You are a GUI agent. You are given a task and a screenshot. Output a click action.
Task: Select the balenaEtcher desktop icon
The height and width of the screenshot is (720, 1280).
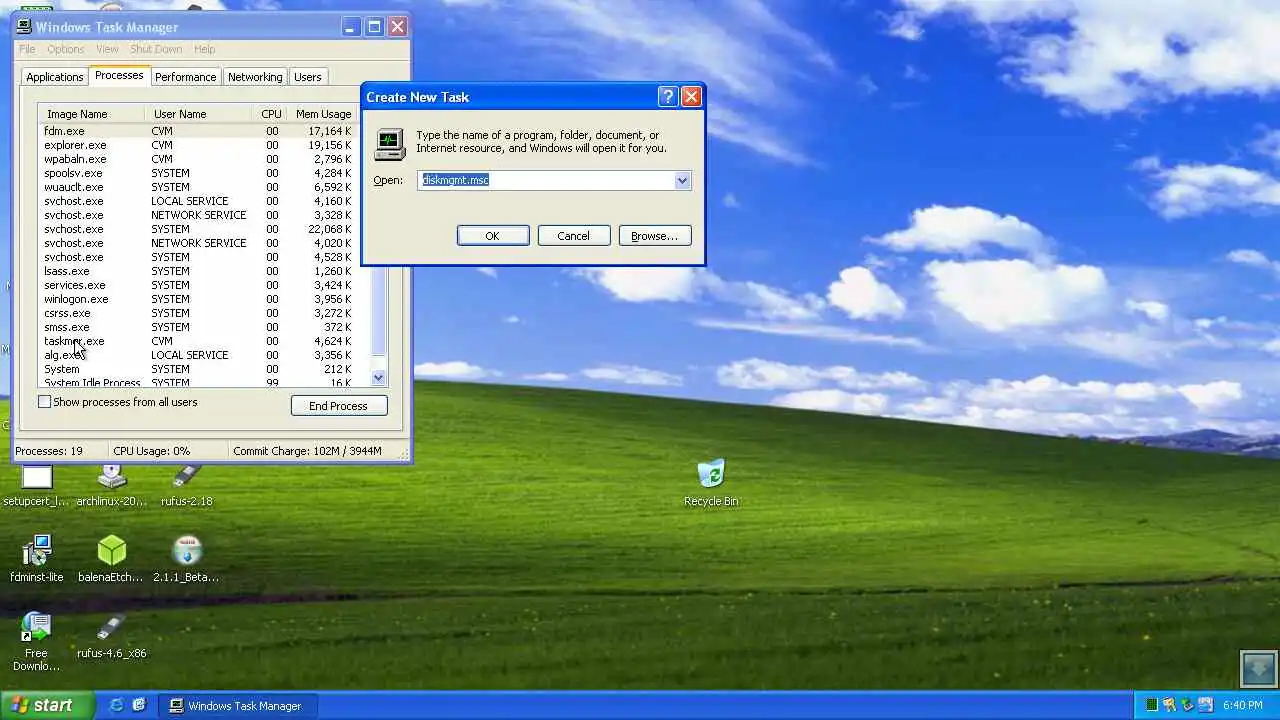coord(112,559)
